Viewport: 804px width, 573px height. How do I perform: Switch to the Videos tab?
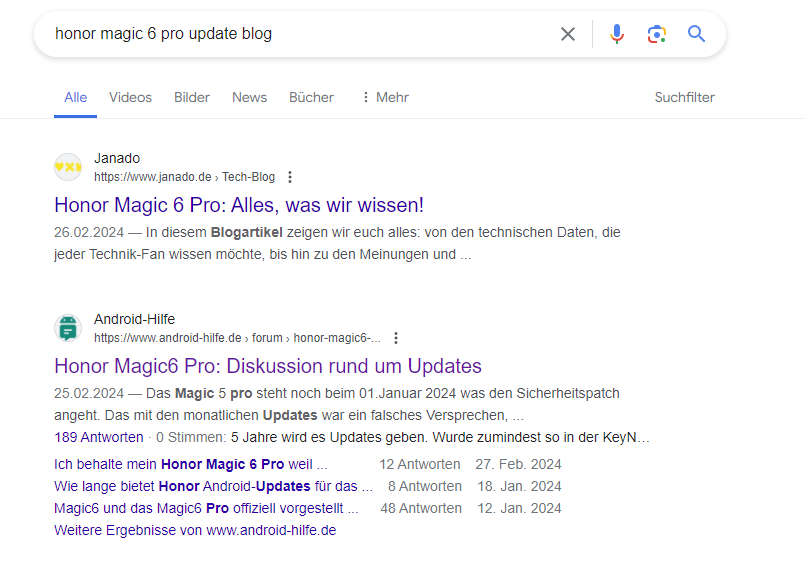(x=130, y=97)
